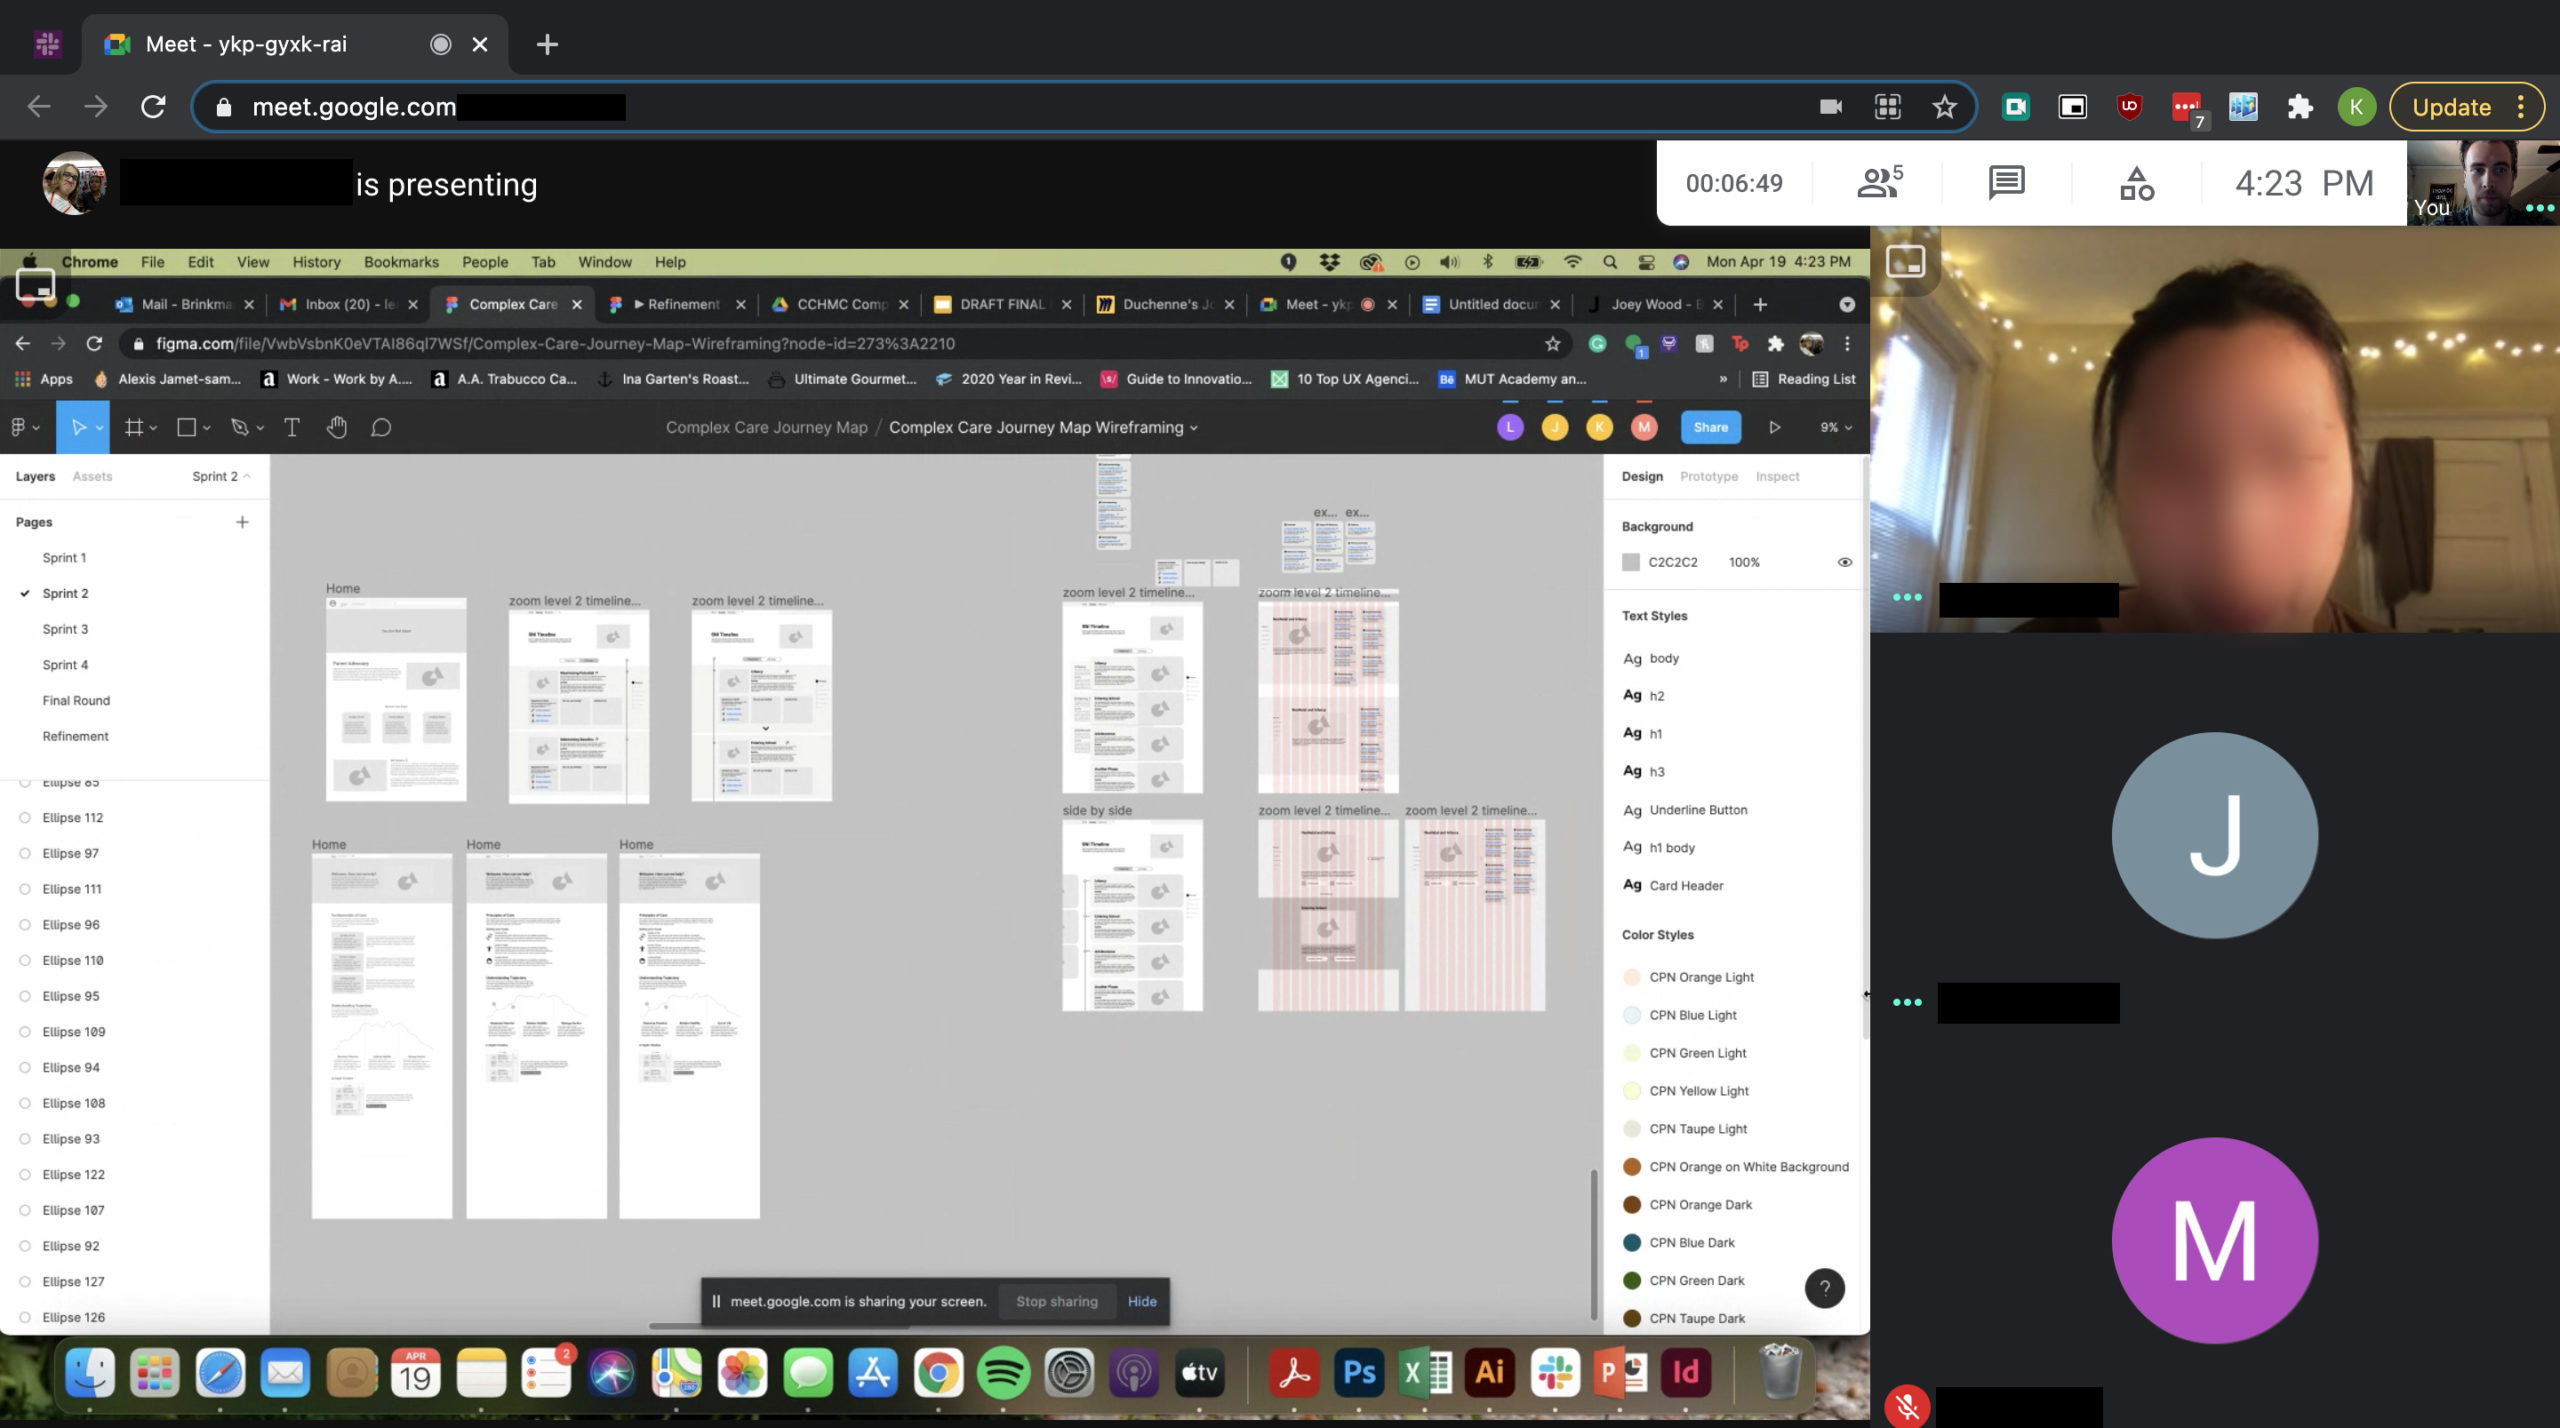This screenshot has width=2560, height=1428.
Task: Expand the Sprint 2 page selector
Action: (221, 476)
